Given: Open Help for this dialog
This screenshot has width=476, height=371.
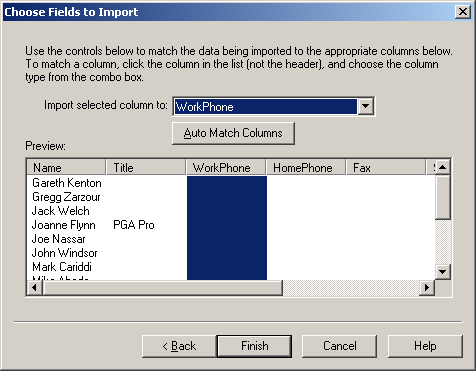Looking at the screenshot, I should pos(425,346).
